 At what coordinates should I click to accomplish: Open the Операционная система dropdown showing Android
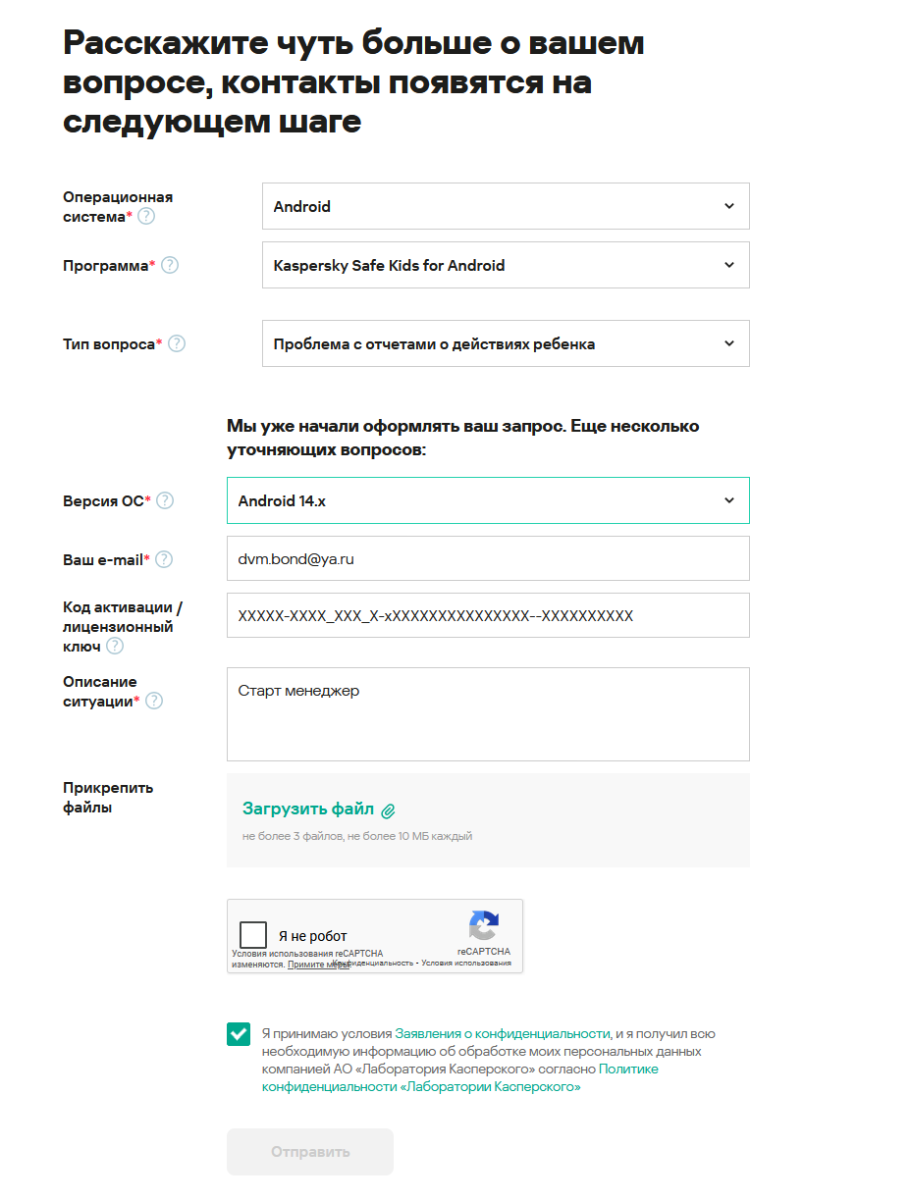pos(505,206)
